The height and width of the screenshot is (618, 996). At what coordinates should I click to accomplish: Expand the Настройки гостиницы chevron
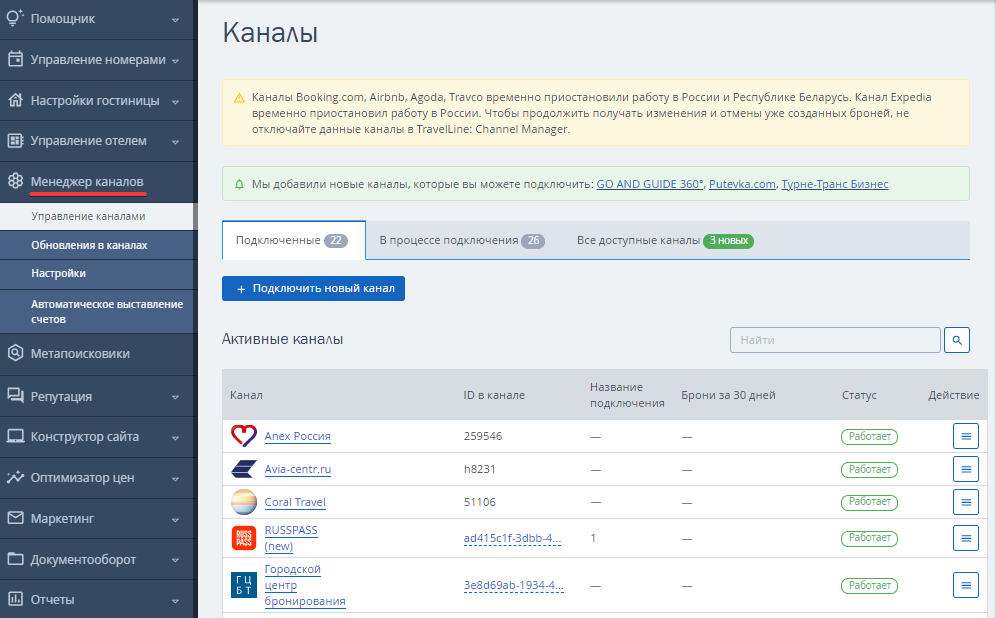pos(175,102)
